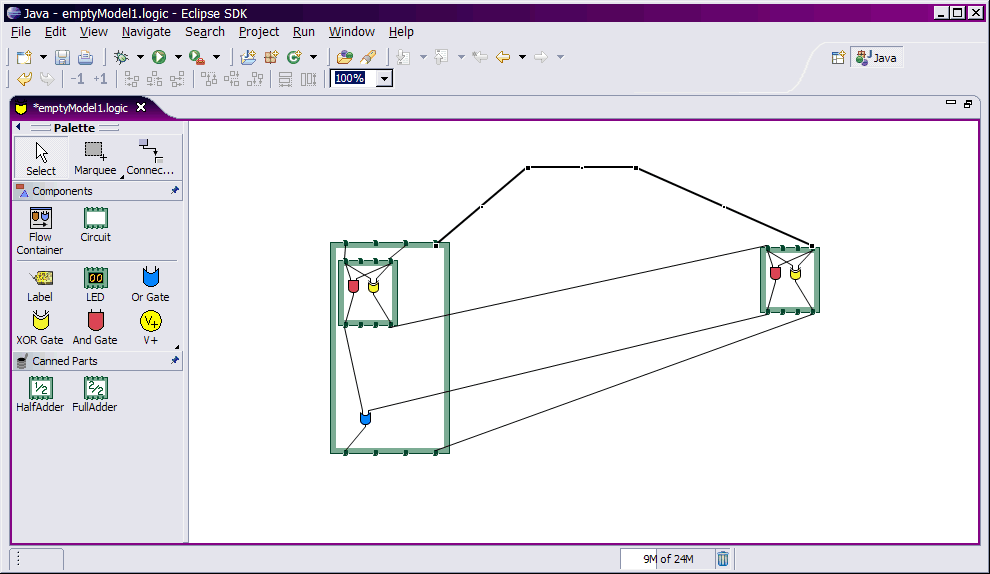Pick the And Gate component
The height and width of the screenshot is (574, 990).
[x=95, y=327]
